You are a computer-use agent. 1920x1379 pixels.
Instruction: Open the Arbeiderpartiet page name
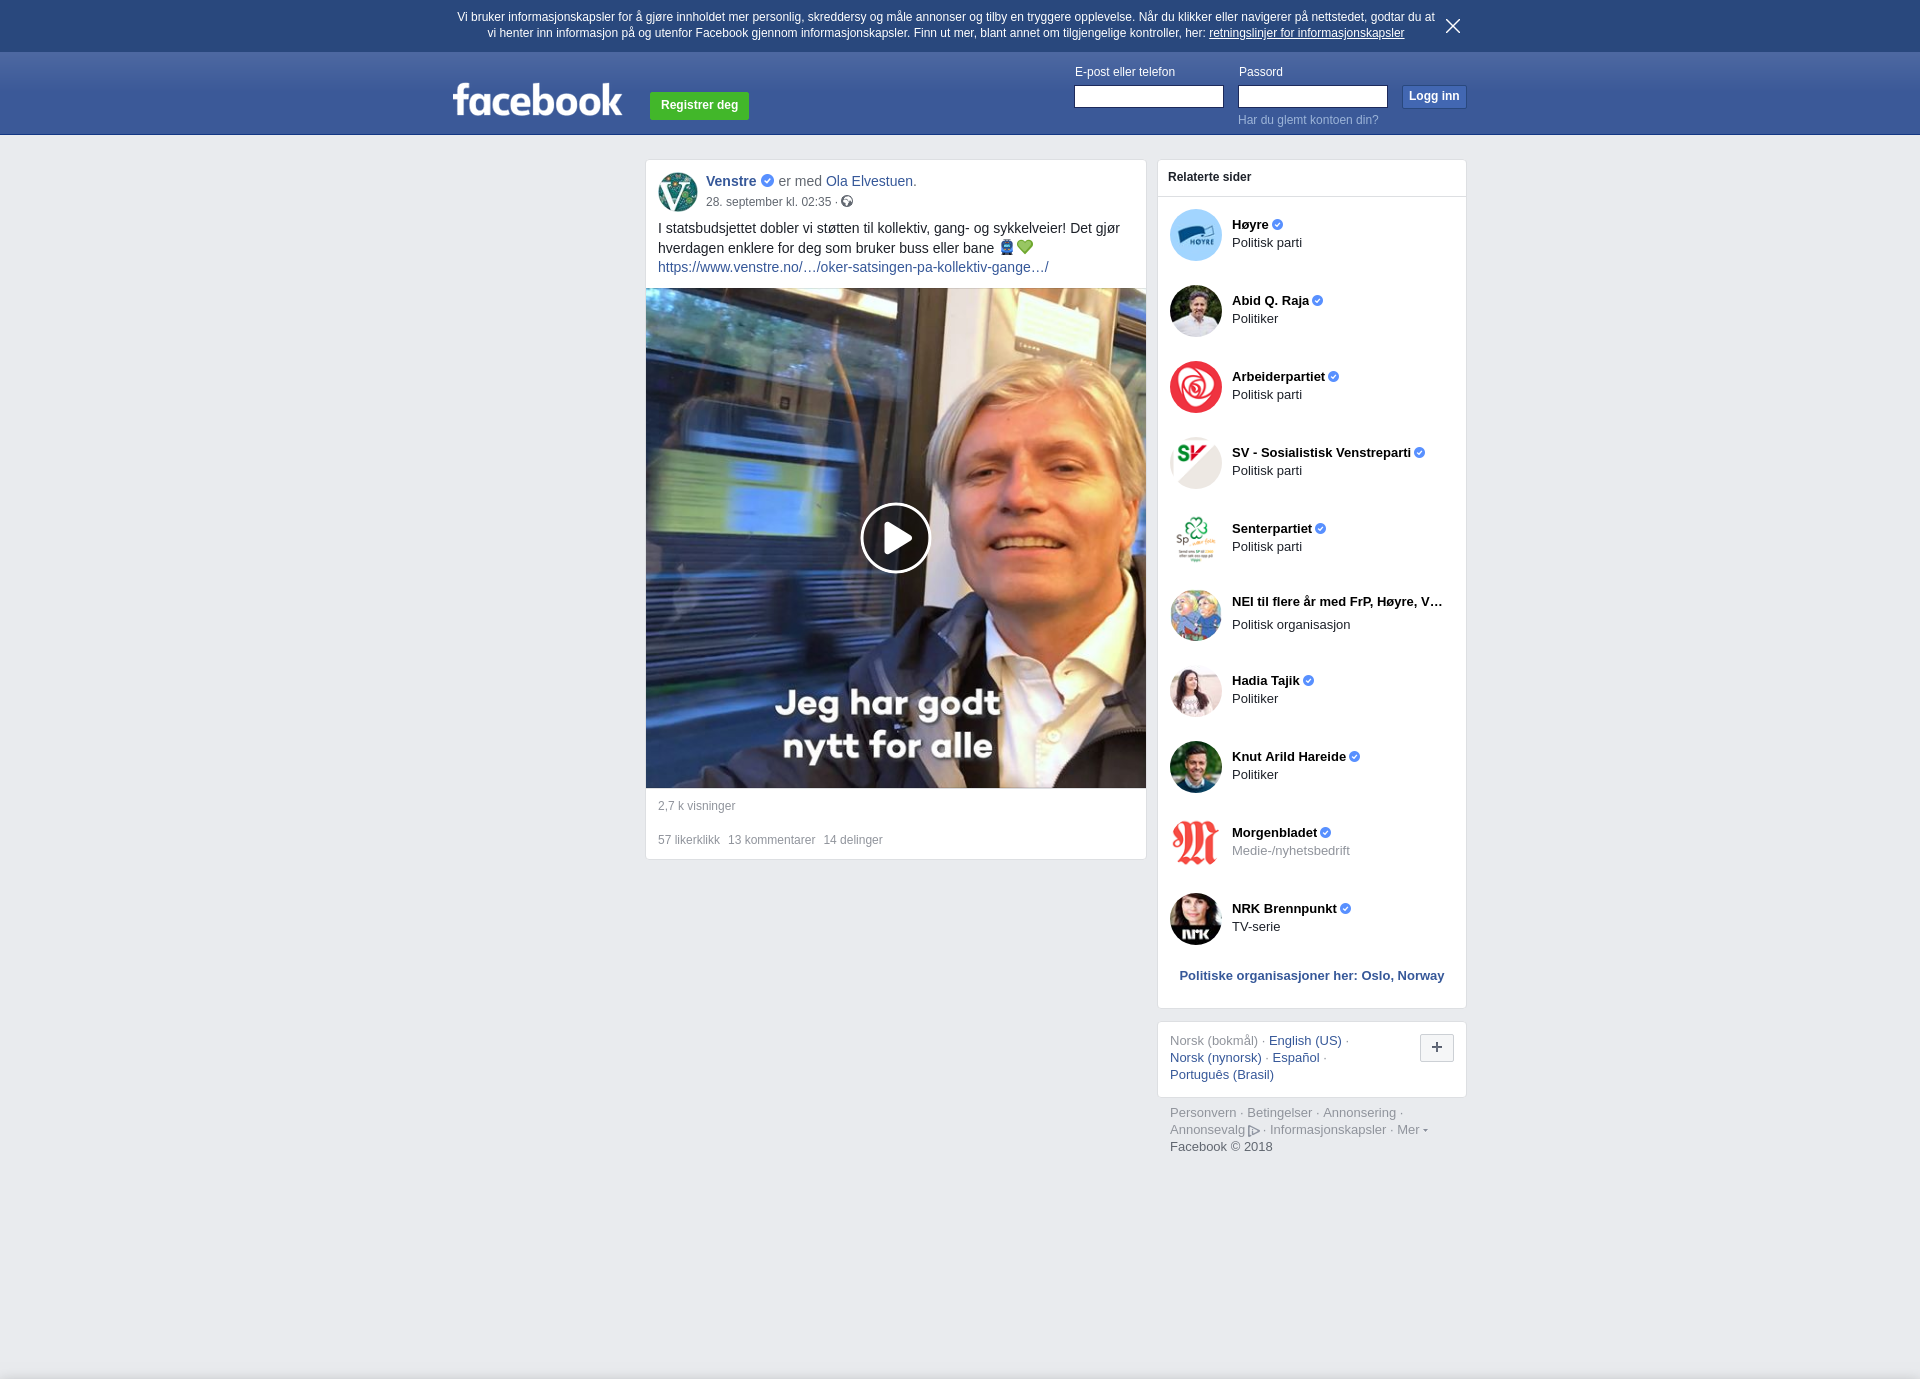point(1278,377)
